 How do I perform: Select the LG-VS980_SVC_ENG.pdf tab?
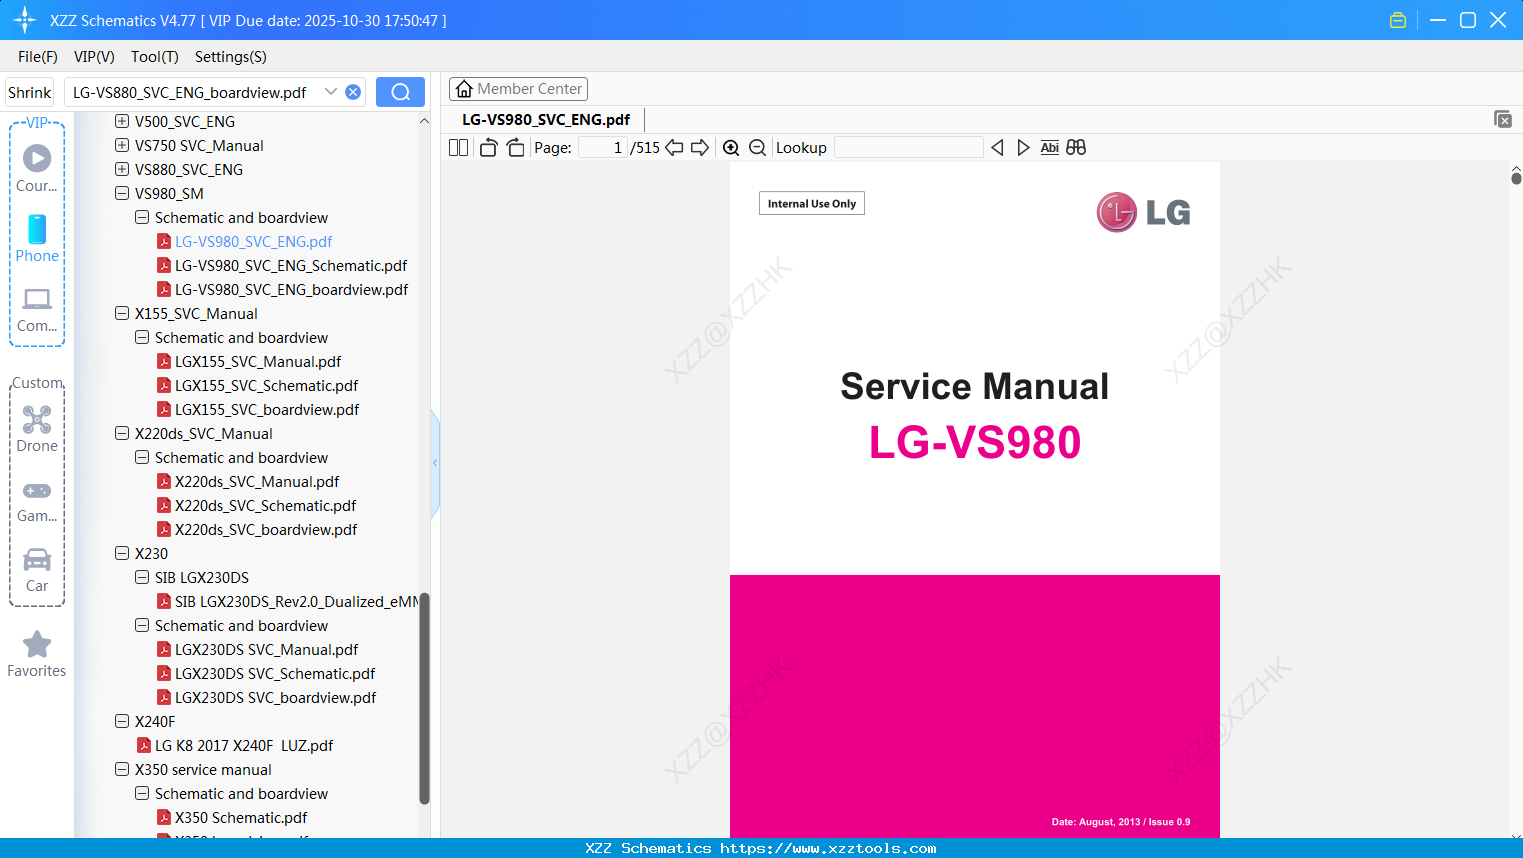(546, 119)
